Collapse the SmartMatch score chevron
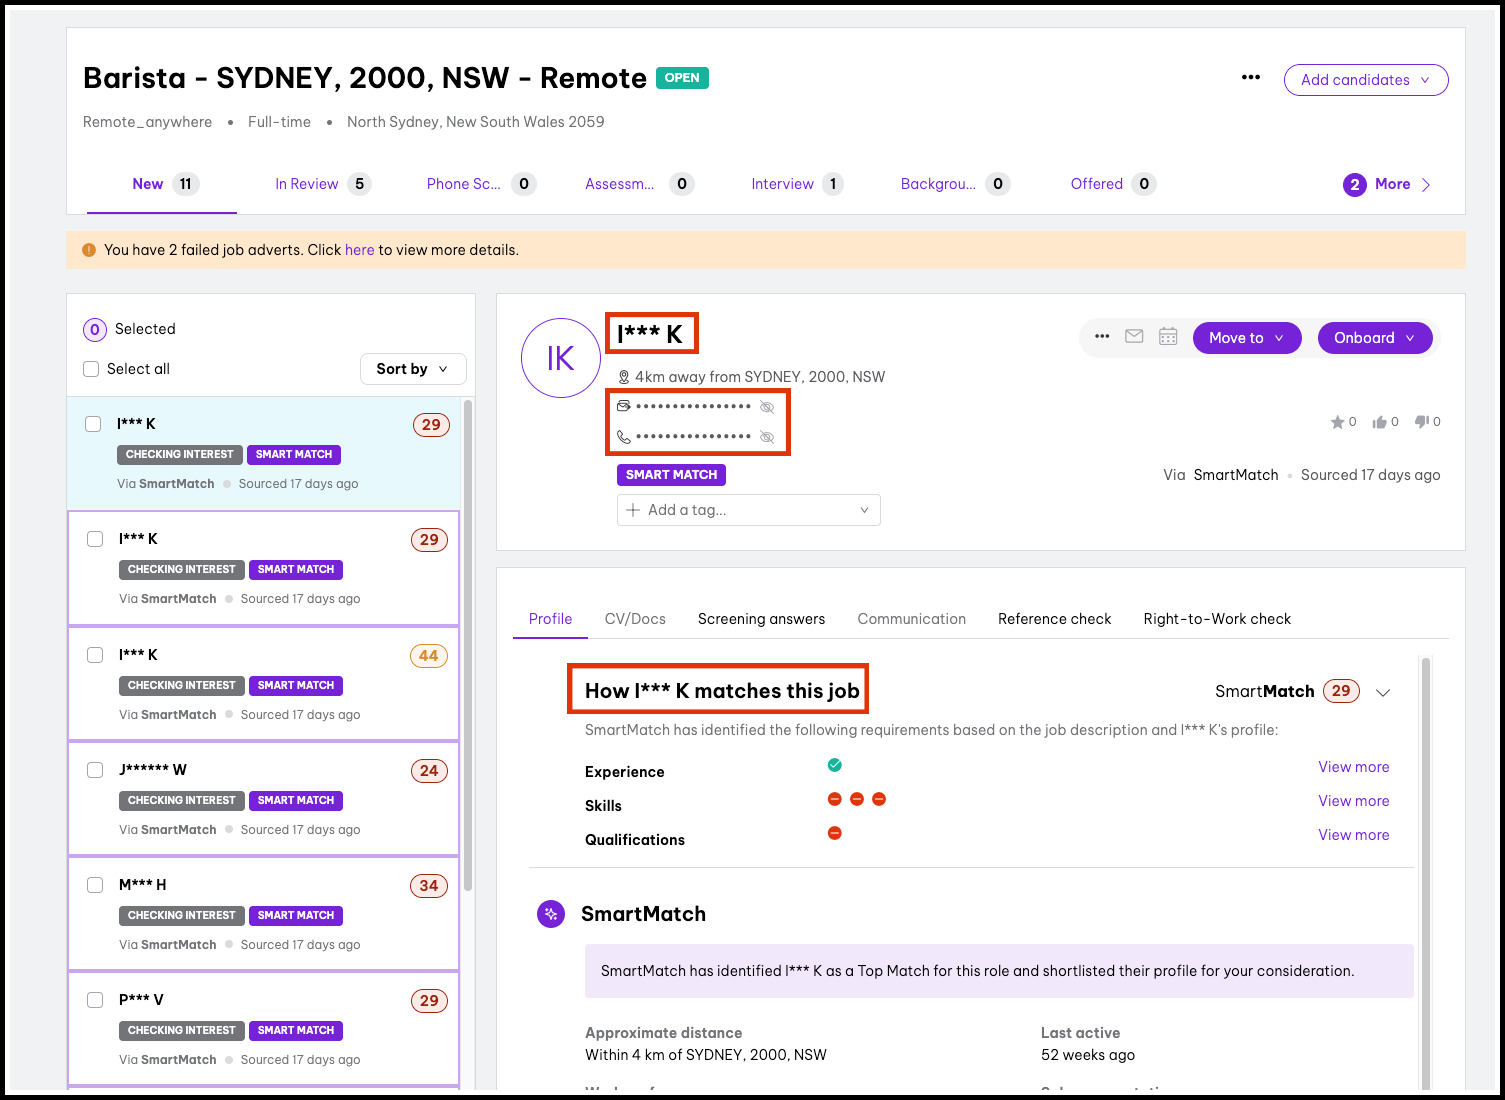1505x1100 pixels. (1383, 692)
